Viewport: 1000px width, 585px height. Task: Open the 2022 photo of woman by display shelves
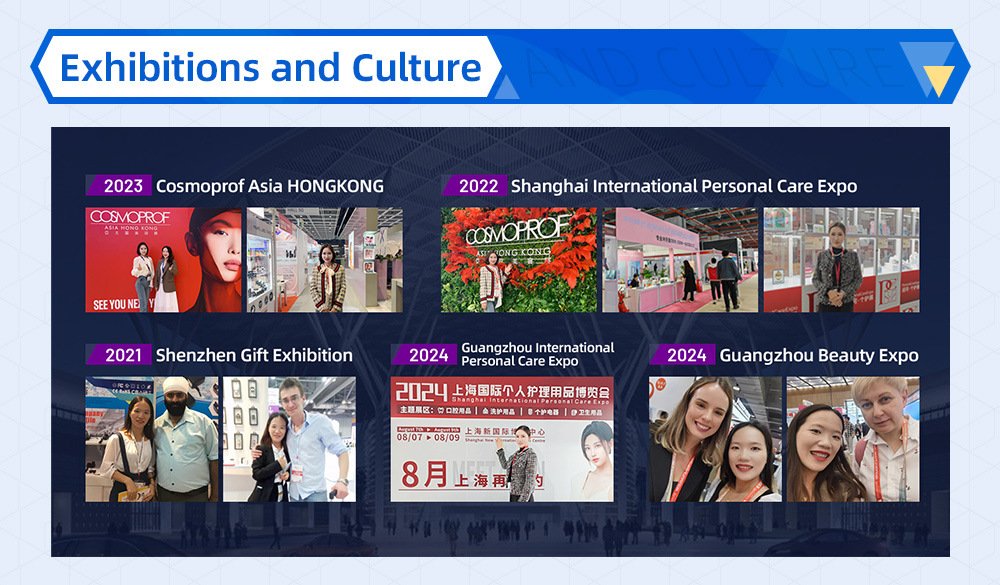842,260
